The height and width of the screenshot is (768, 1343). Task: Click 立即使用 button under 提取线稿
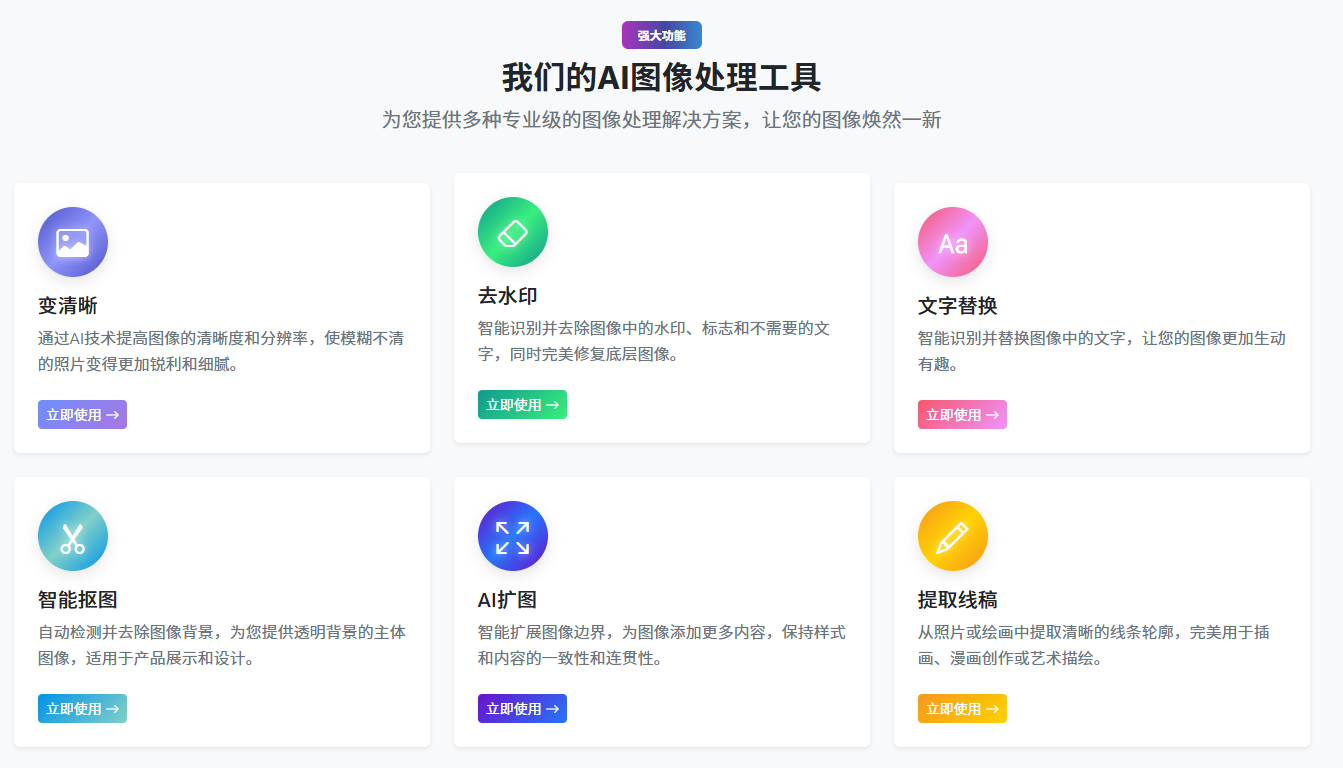pos(962,709)
